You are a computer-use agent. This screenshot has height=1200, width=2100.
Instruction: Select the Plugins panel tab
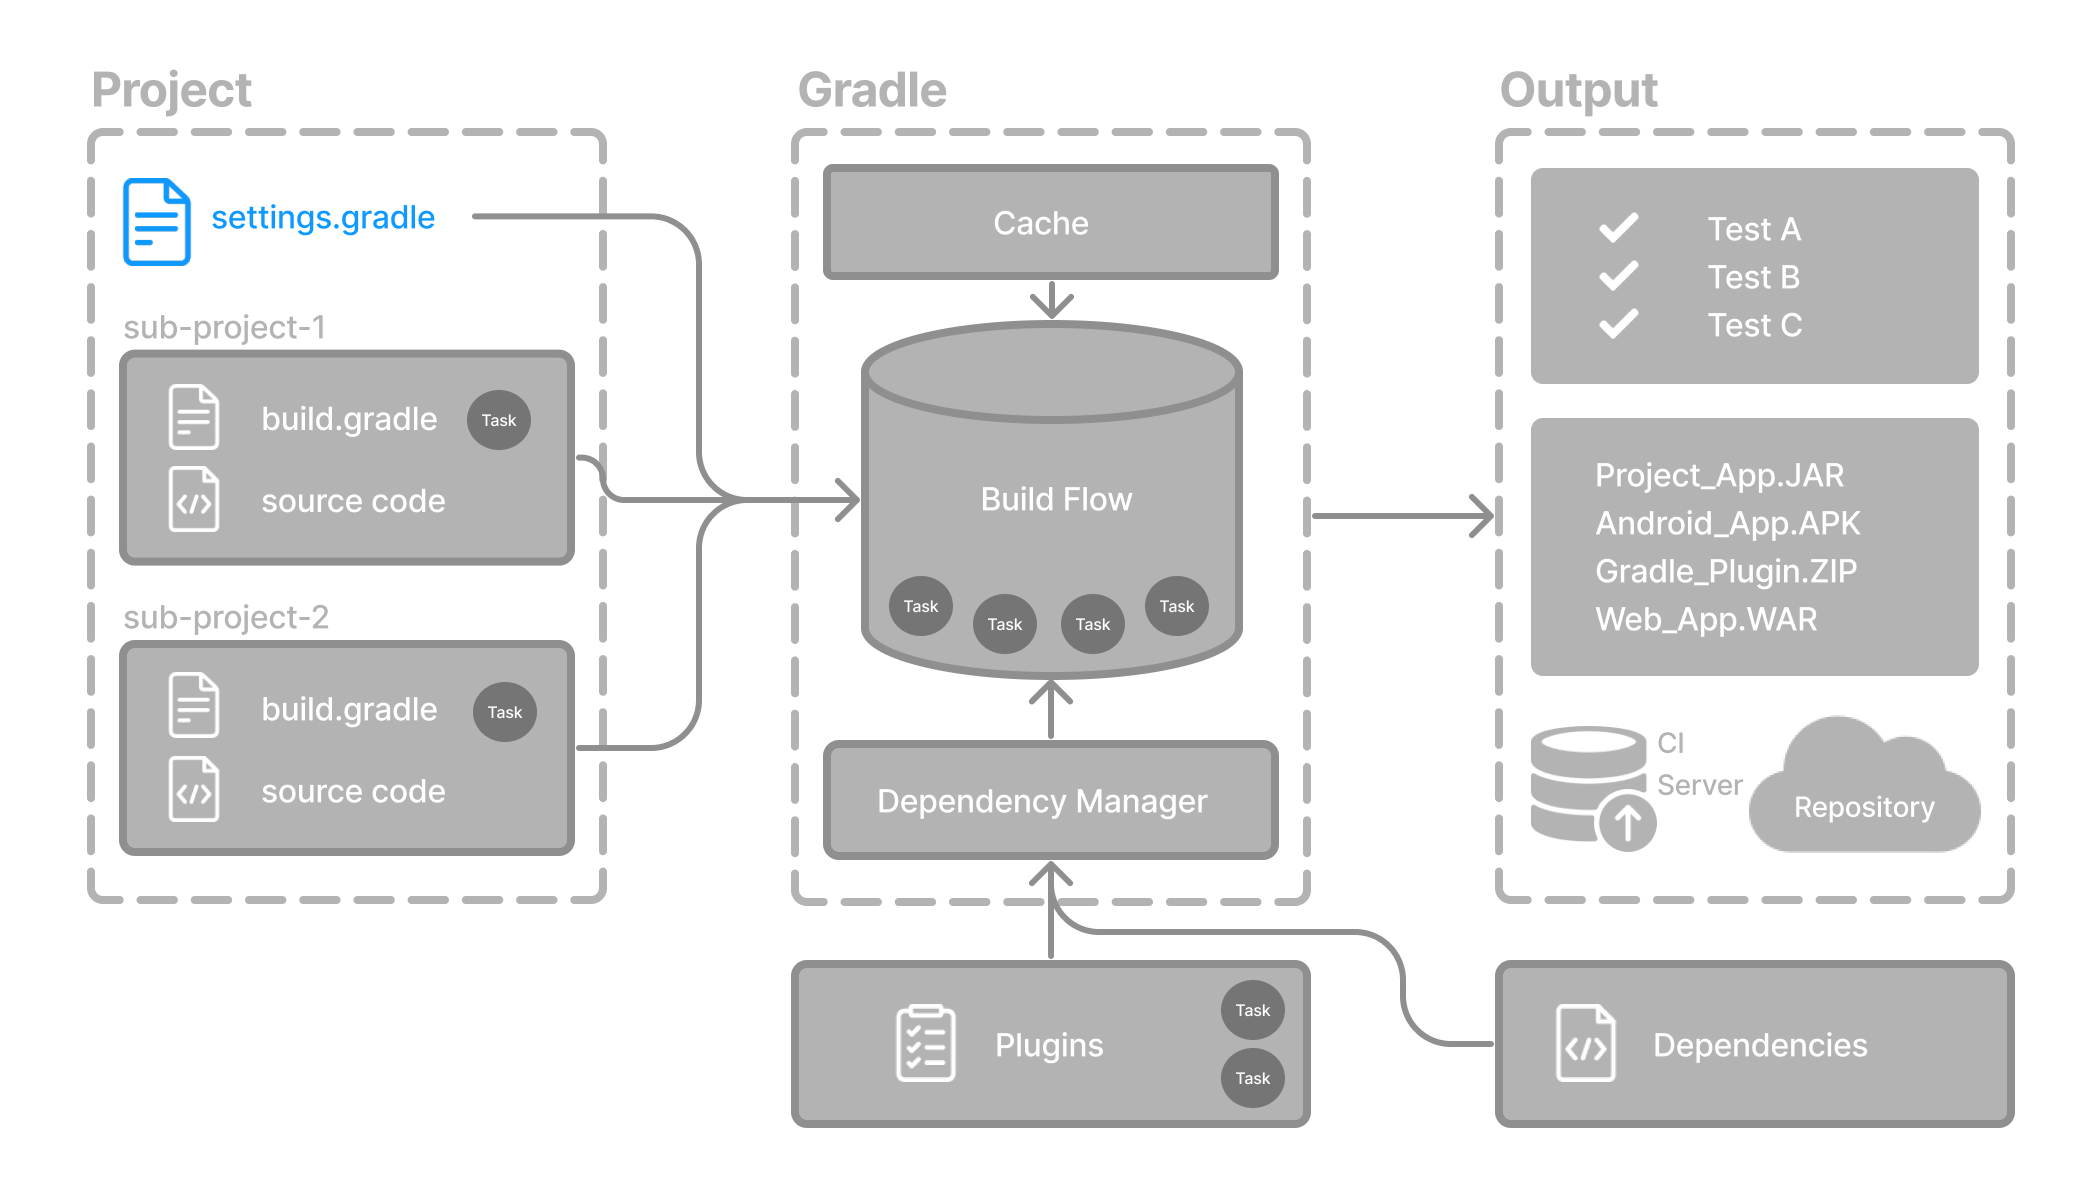coord(1050,1043)
